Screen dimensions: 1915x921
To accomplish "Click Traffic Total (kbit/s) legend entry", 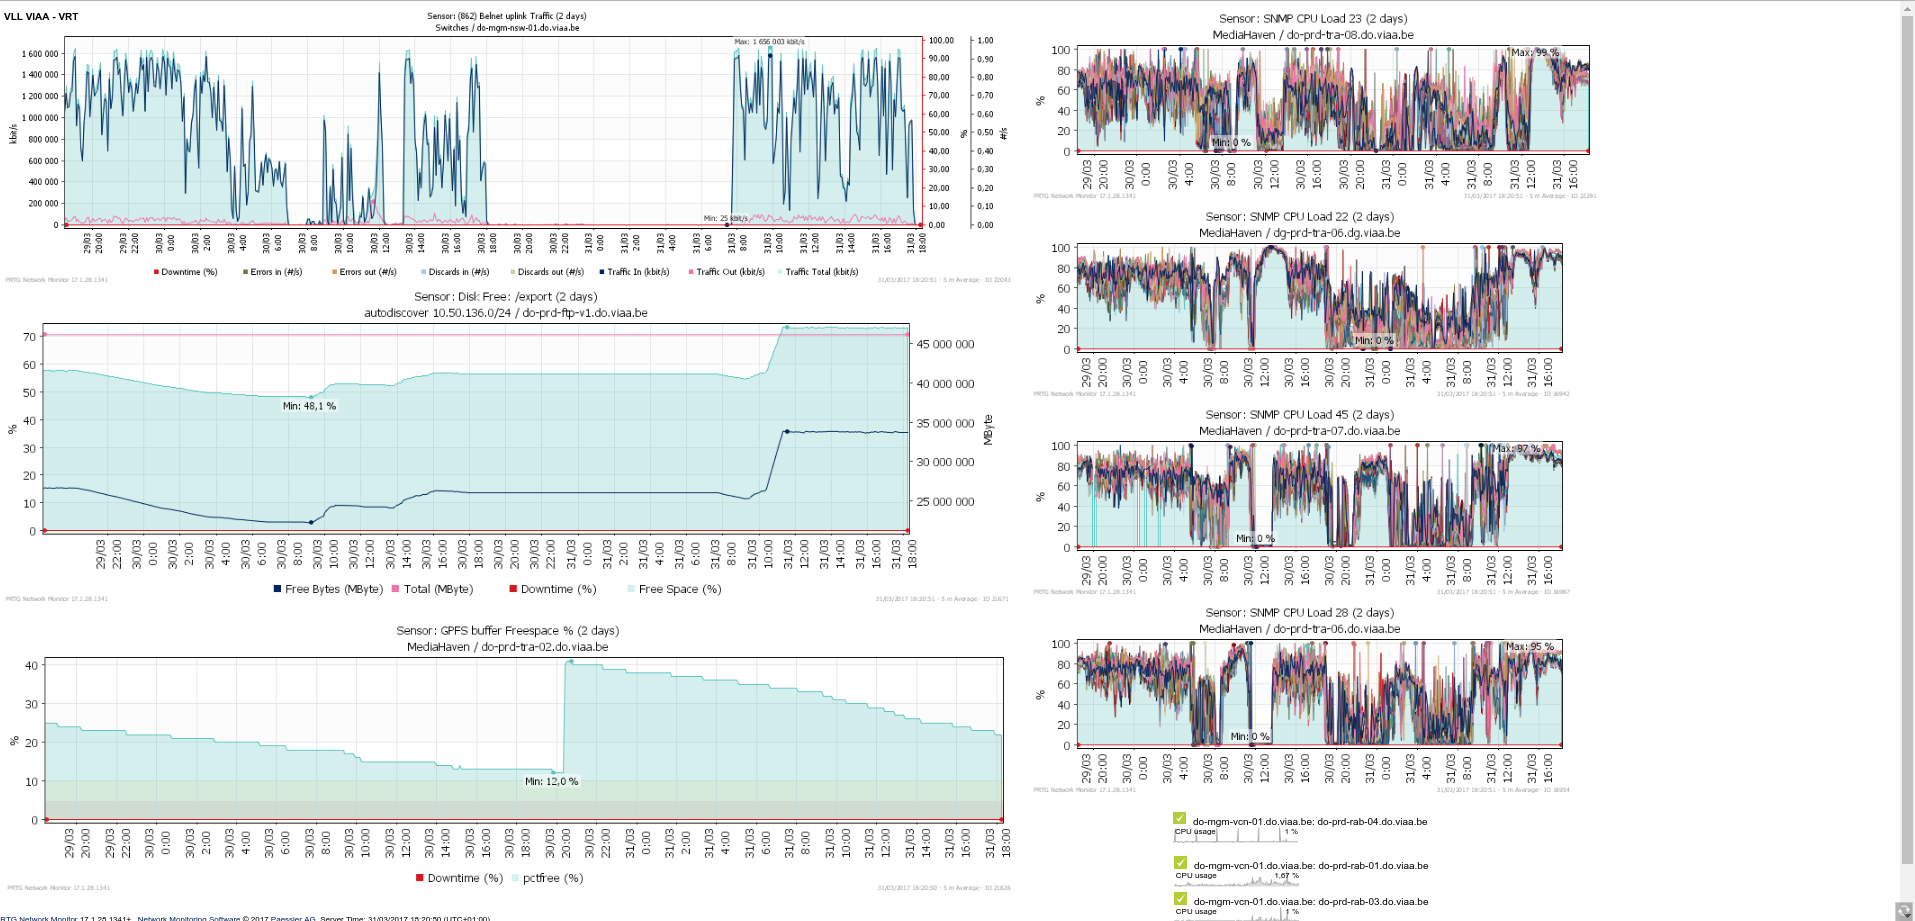I will [817, 272].
